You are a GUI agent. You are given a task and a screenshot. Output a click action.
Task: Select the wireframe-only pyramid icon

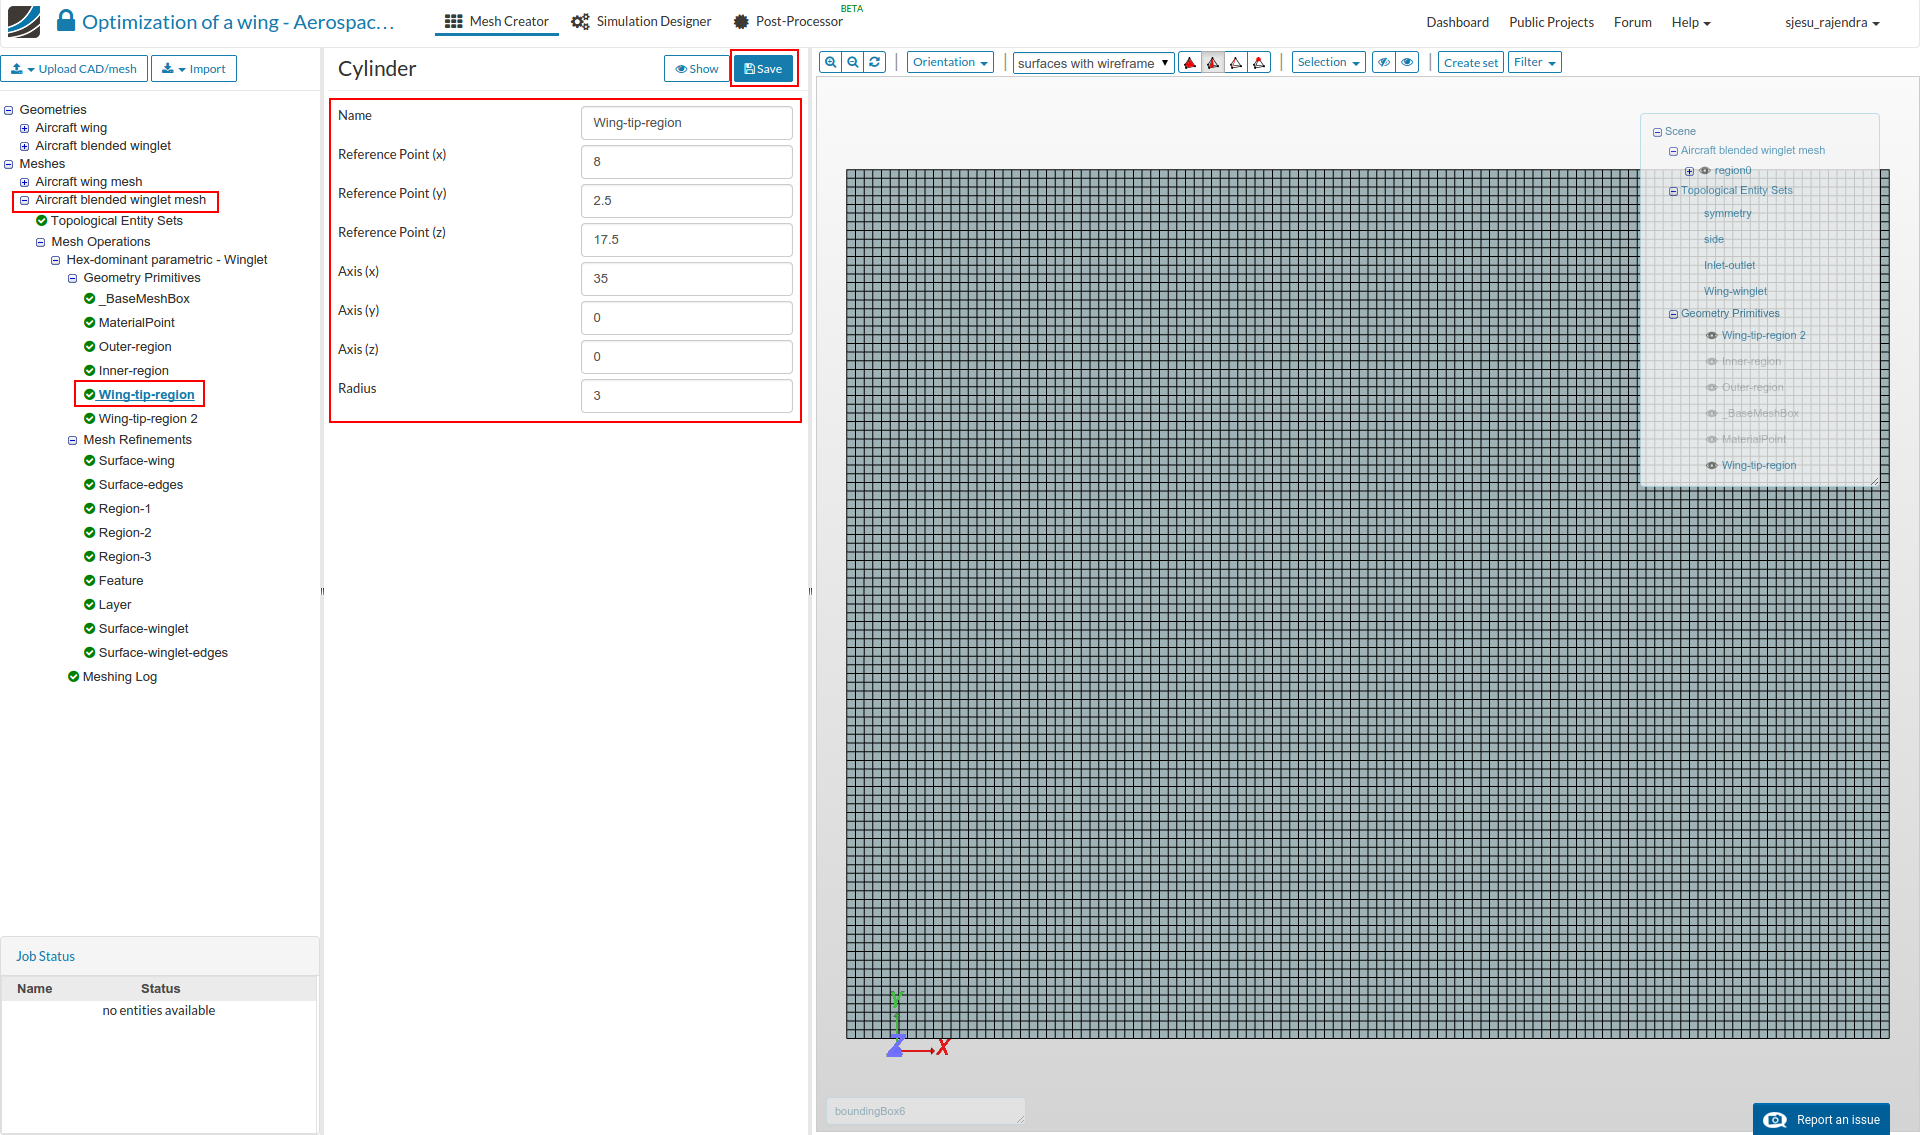(x=1236, y=63)
